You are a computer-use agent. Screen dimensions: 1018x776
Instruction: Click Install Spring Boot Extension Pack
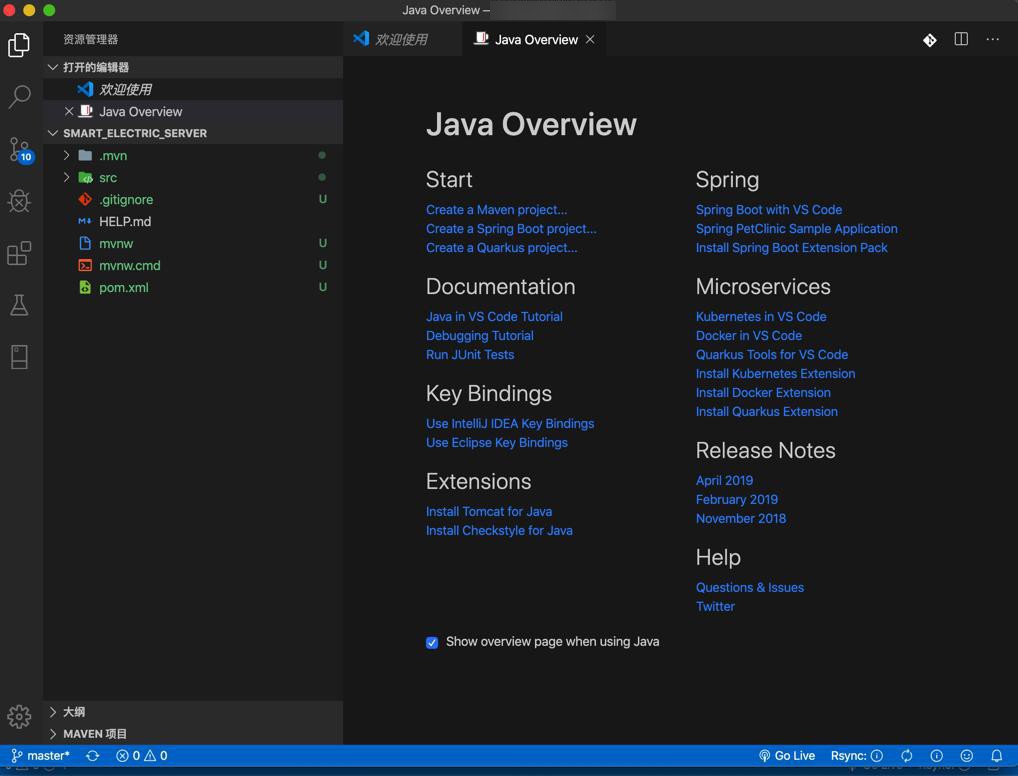tap(791, 247)
